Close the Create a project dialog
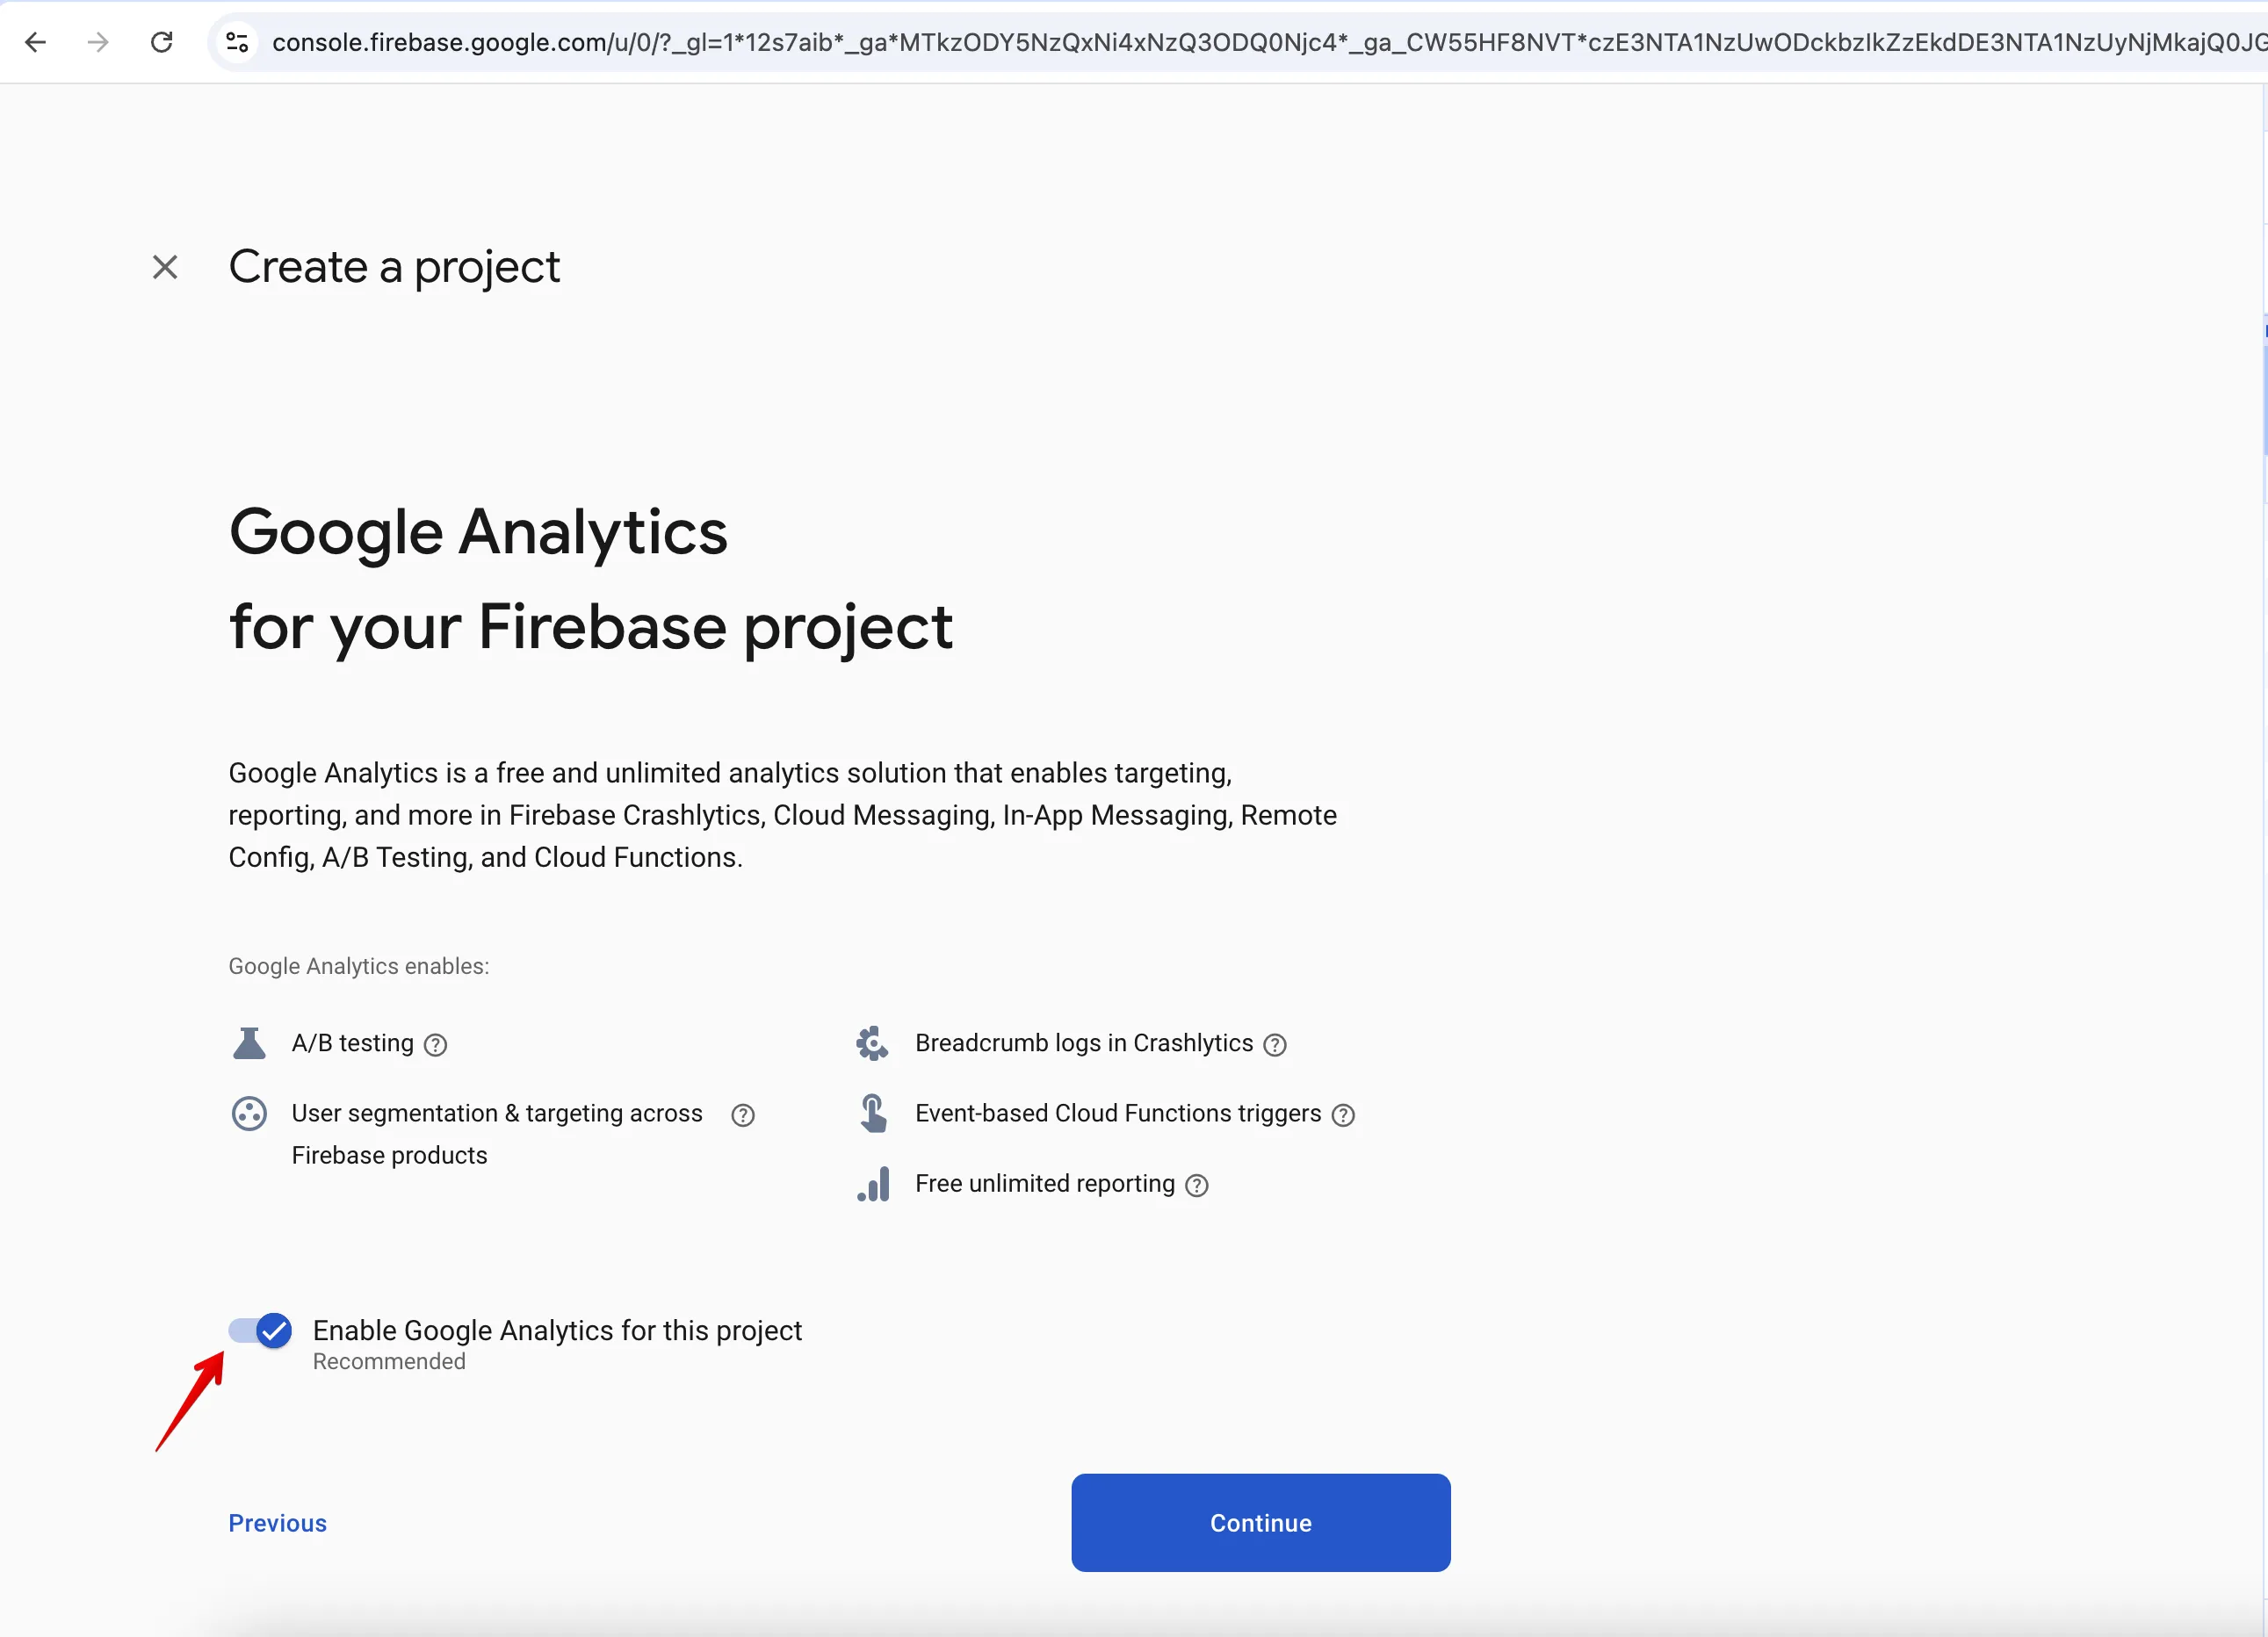2268x1637 pixels. point(165,267)
